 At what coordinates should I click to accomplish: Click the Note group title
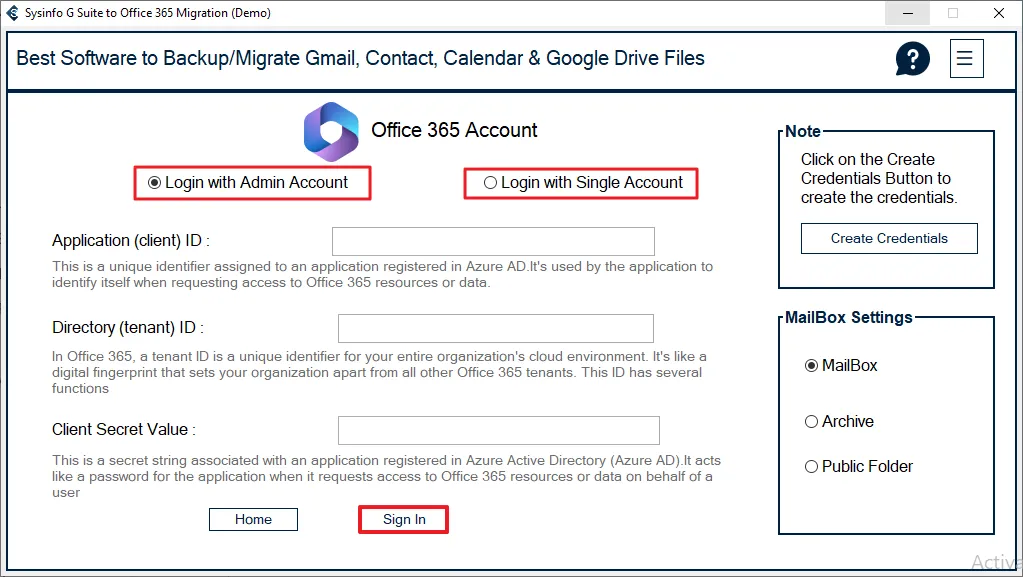click(x=803, y=132)
